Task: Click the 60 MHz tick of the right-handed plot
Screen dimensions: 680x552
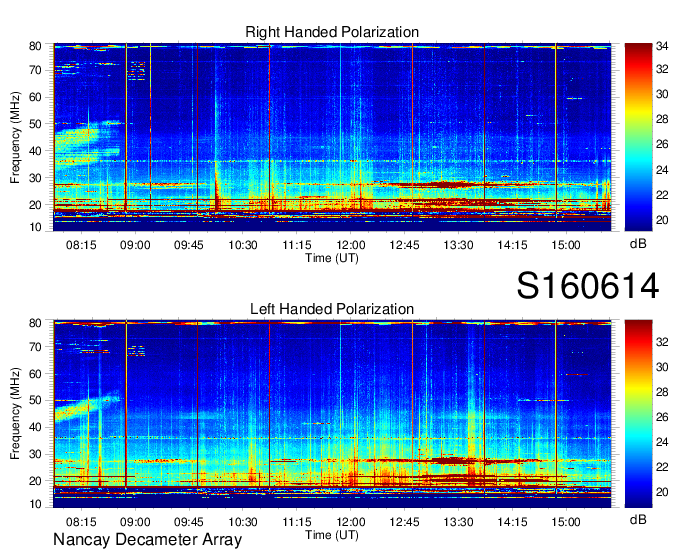Action: [x=35, y=97]
